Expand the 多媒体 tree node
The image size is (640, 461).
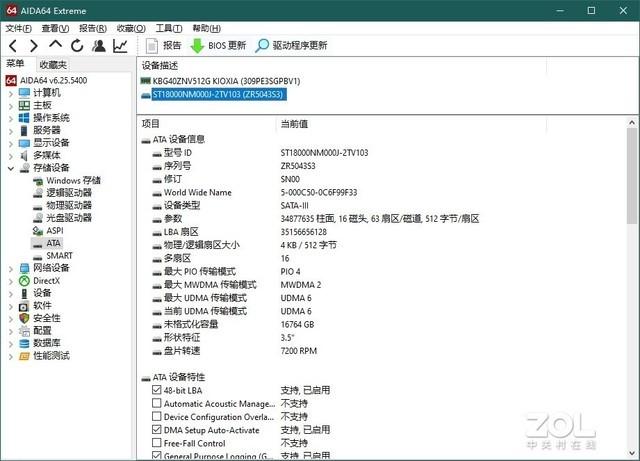tap(11, 156)
